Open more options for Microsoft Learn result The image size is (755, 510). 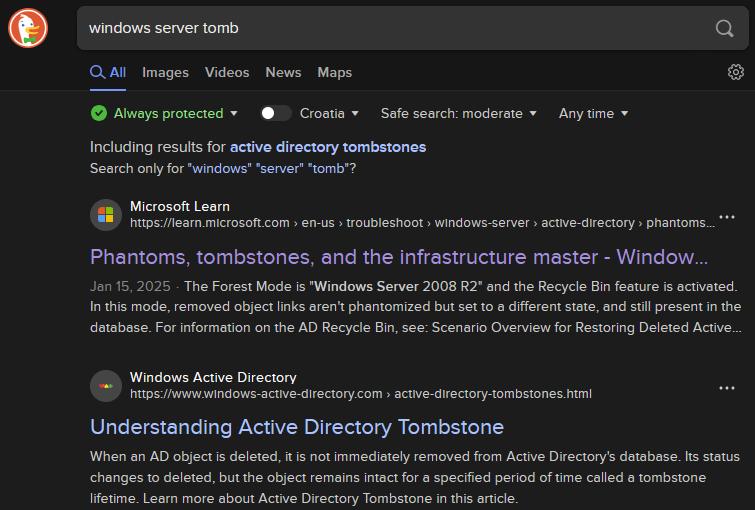click(727, 217)
